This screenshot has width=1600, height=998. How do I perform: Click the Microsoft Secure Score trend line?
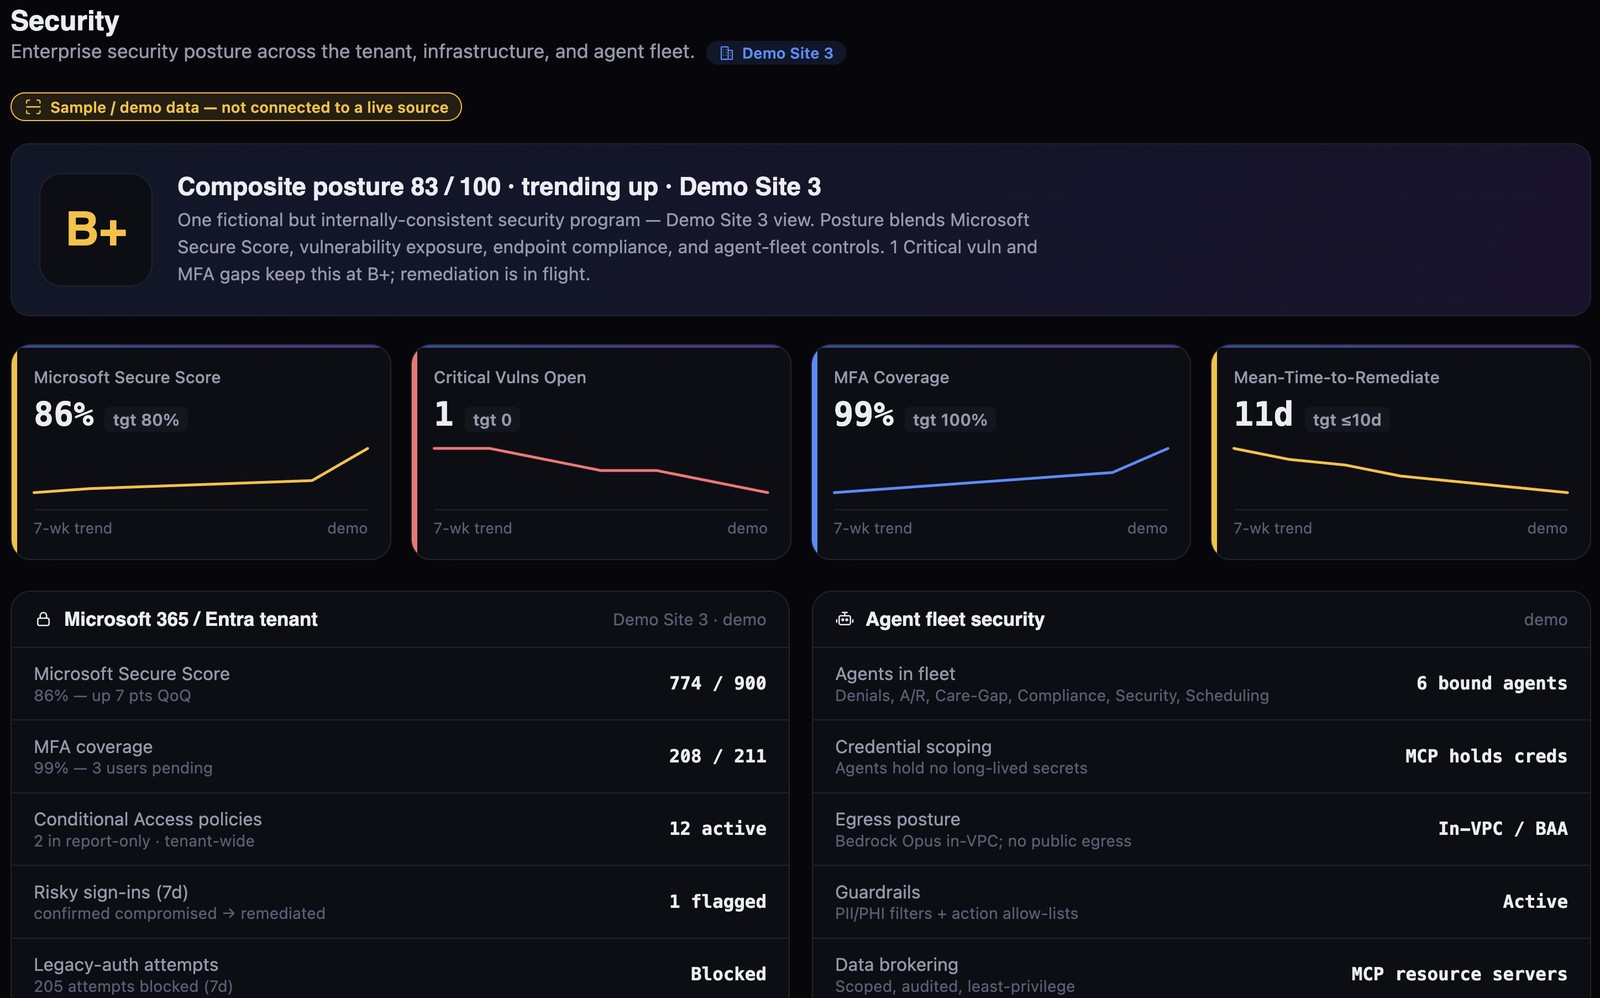[x=201, y=470]
